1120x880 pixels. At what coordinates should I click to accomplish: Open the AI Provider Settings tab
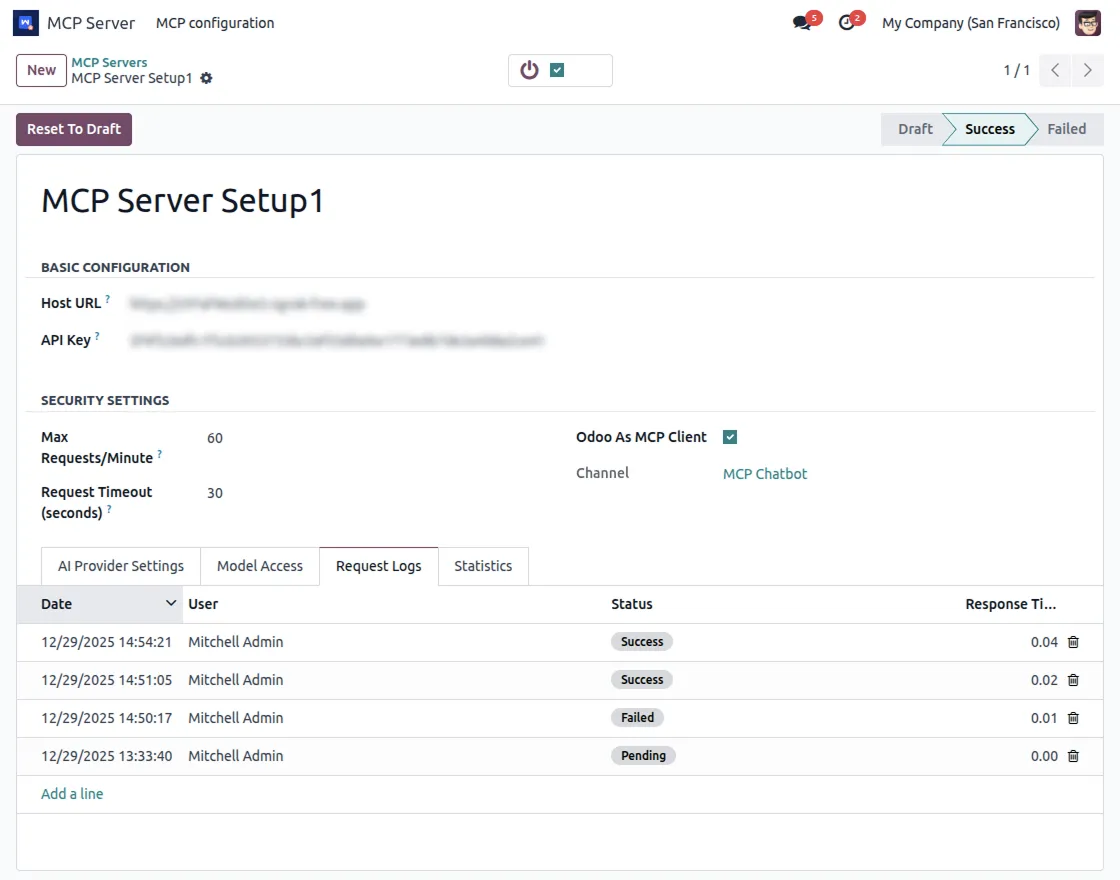pyautogui.click(x=120, y=566)
